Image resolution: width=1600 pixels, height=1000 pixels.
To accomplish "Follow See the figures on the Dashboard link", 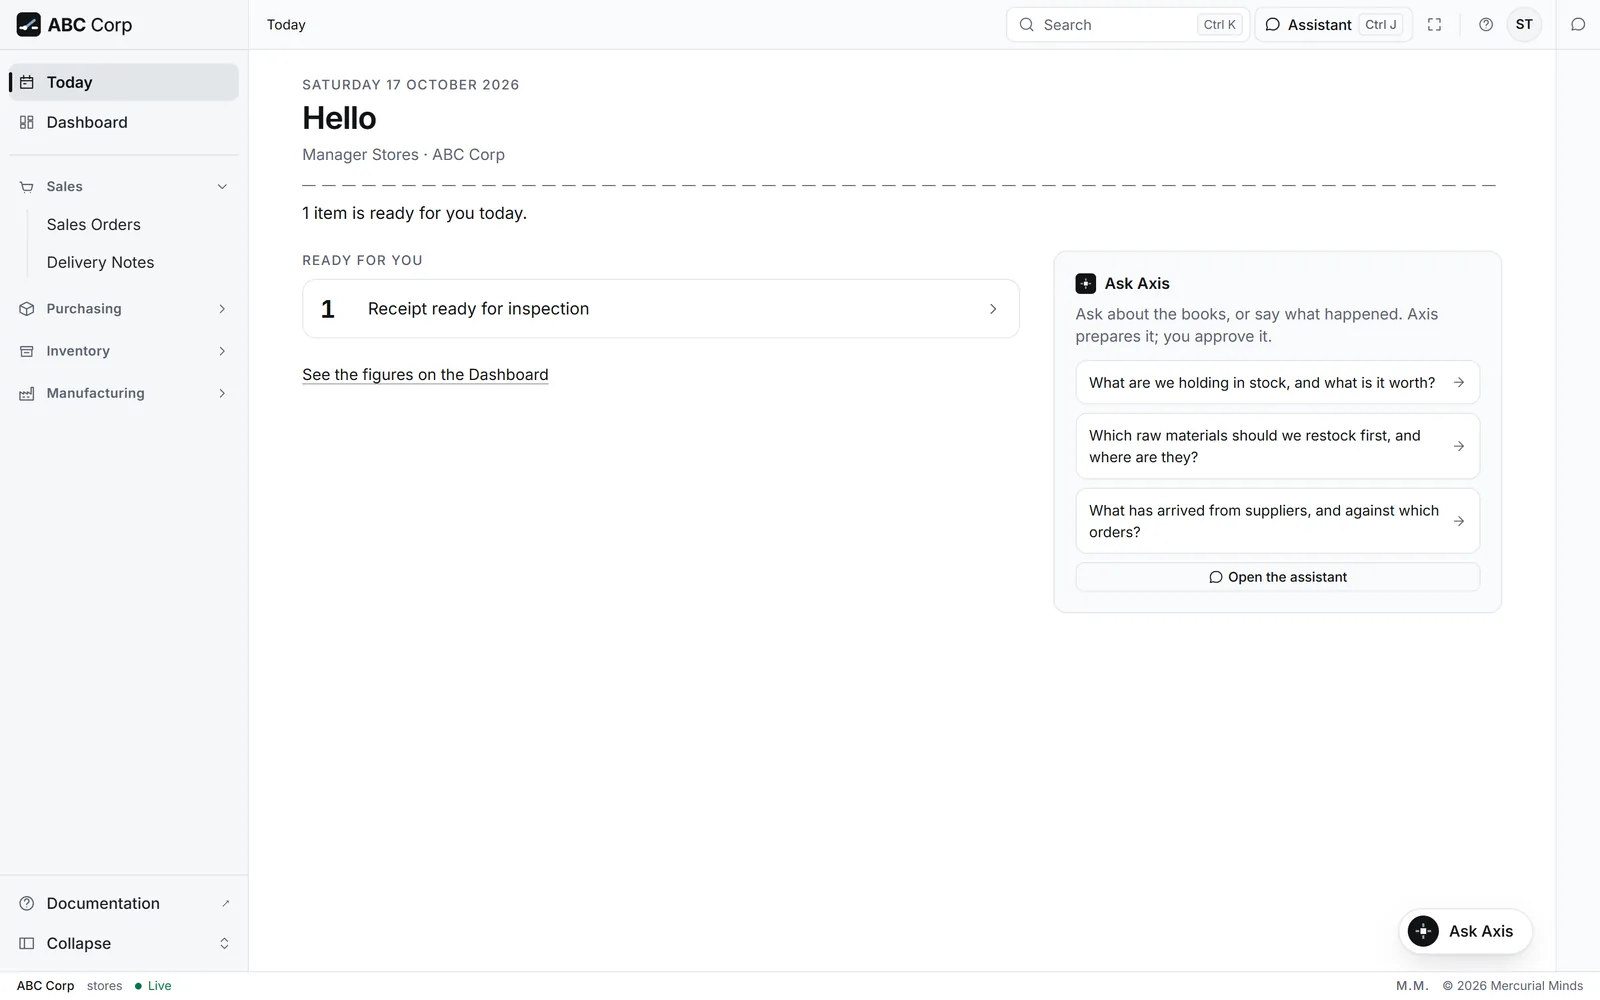I will pos(425,375).
